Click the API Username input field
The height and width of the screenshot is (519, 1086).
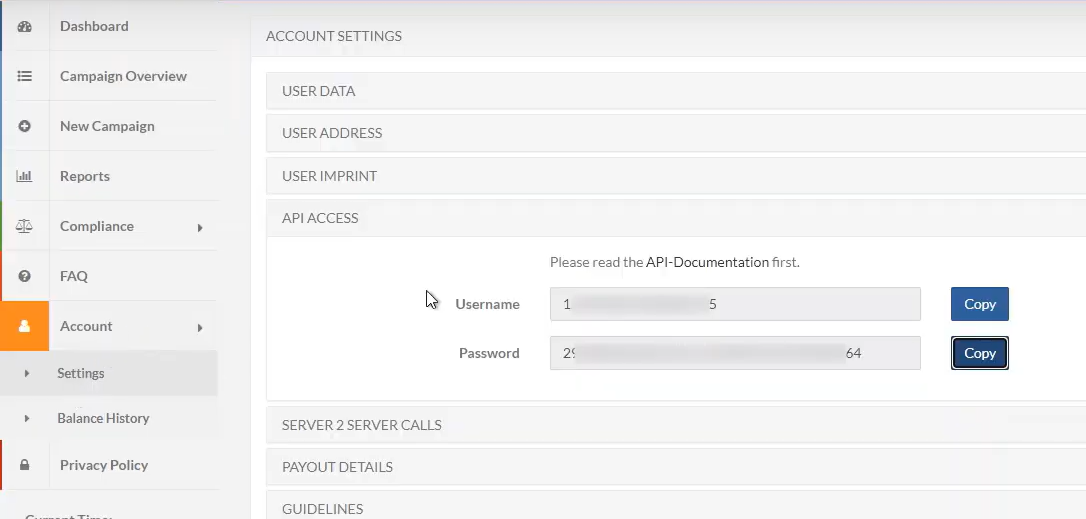click(x=735, y=304)
